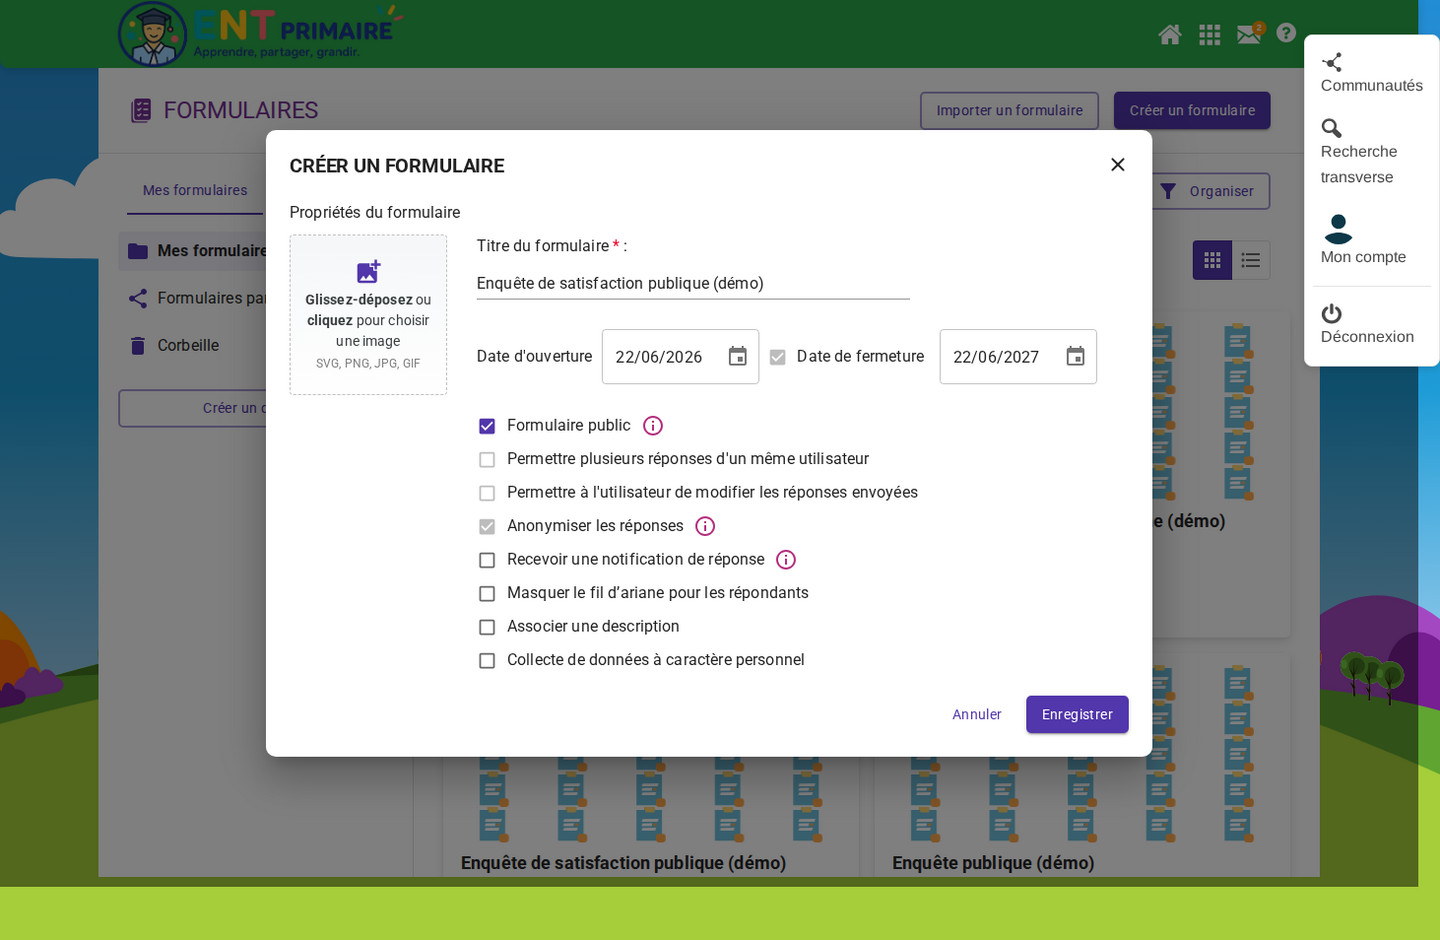Click the Formulaires page title icon
1440x940 pixels.
(141, 110)
